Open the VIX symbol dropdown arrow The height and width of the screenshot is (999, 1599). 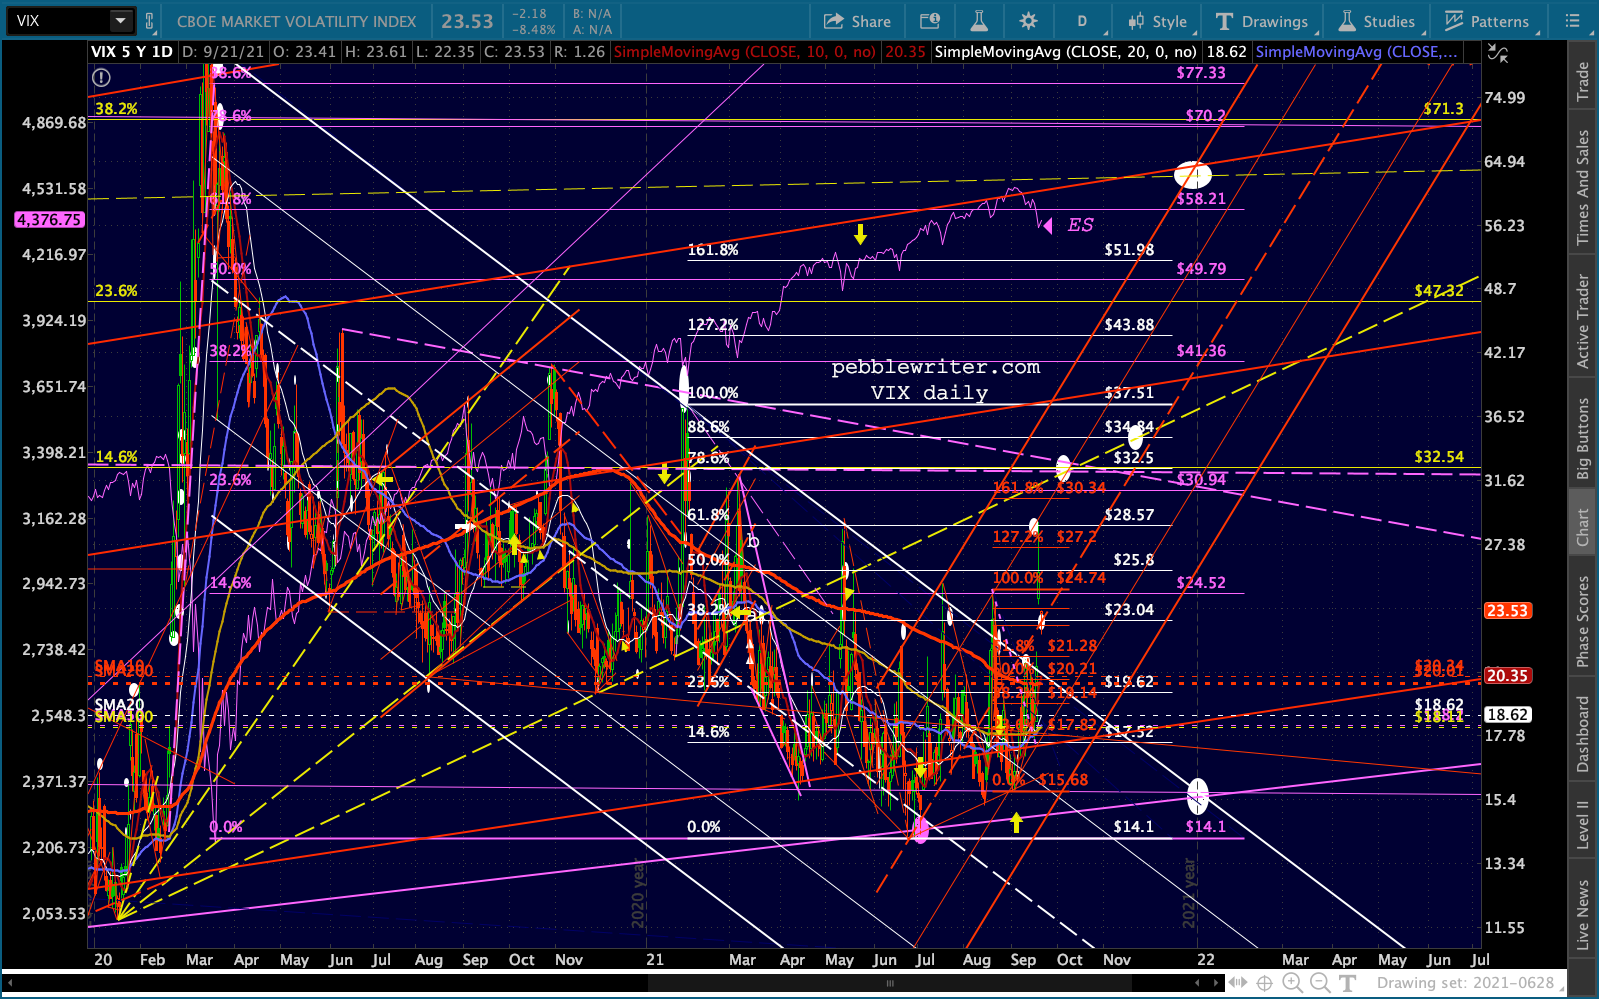click(121, 21)
